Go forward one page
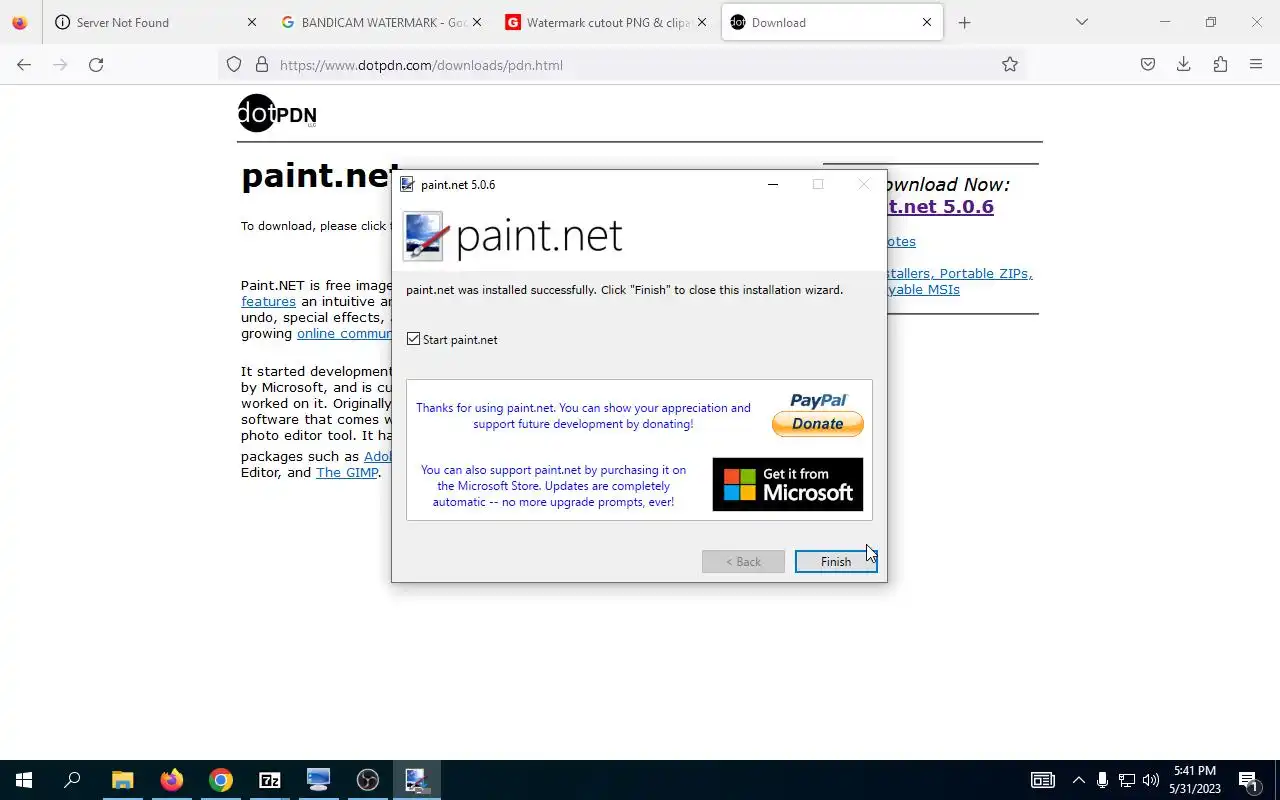This screenshot has height=800, width=1280. tap(60, 65)
